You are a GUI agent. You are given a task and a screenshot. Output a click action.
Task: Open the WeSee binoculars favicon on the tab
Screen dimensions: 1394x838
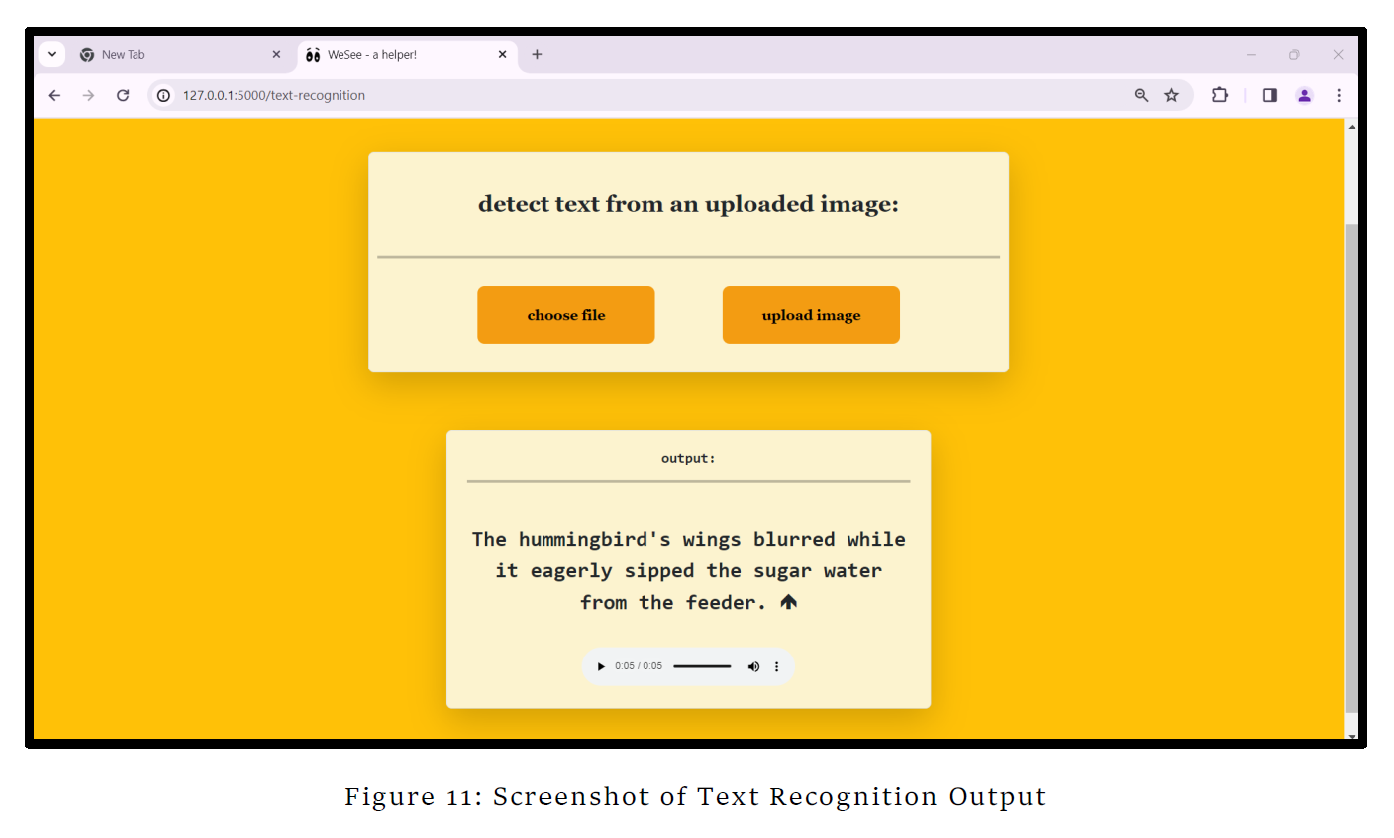314,54
